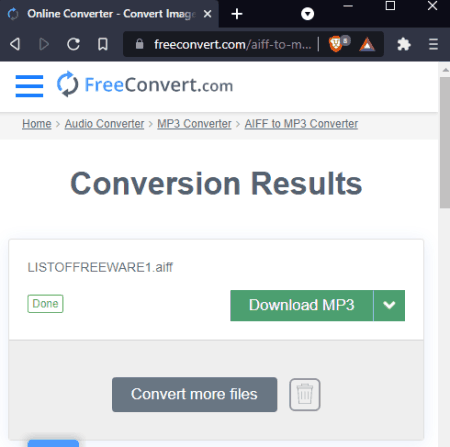450x447 pixels.
Task: Open the AIFF to MP3 Converter link
Action: coord(301,124)
